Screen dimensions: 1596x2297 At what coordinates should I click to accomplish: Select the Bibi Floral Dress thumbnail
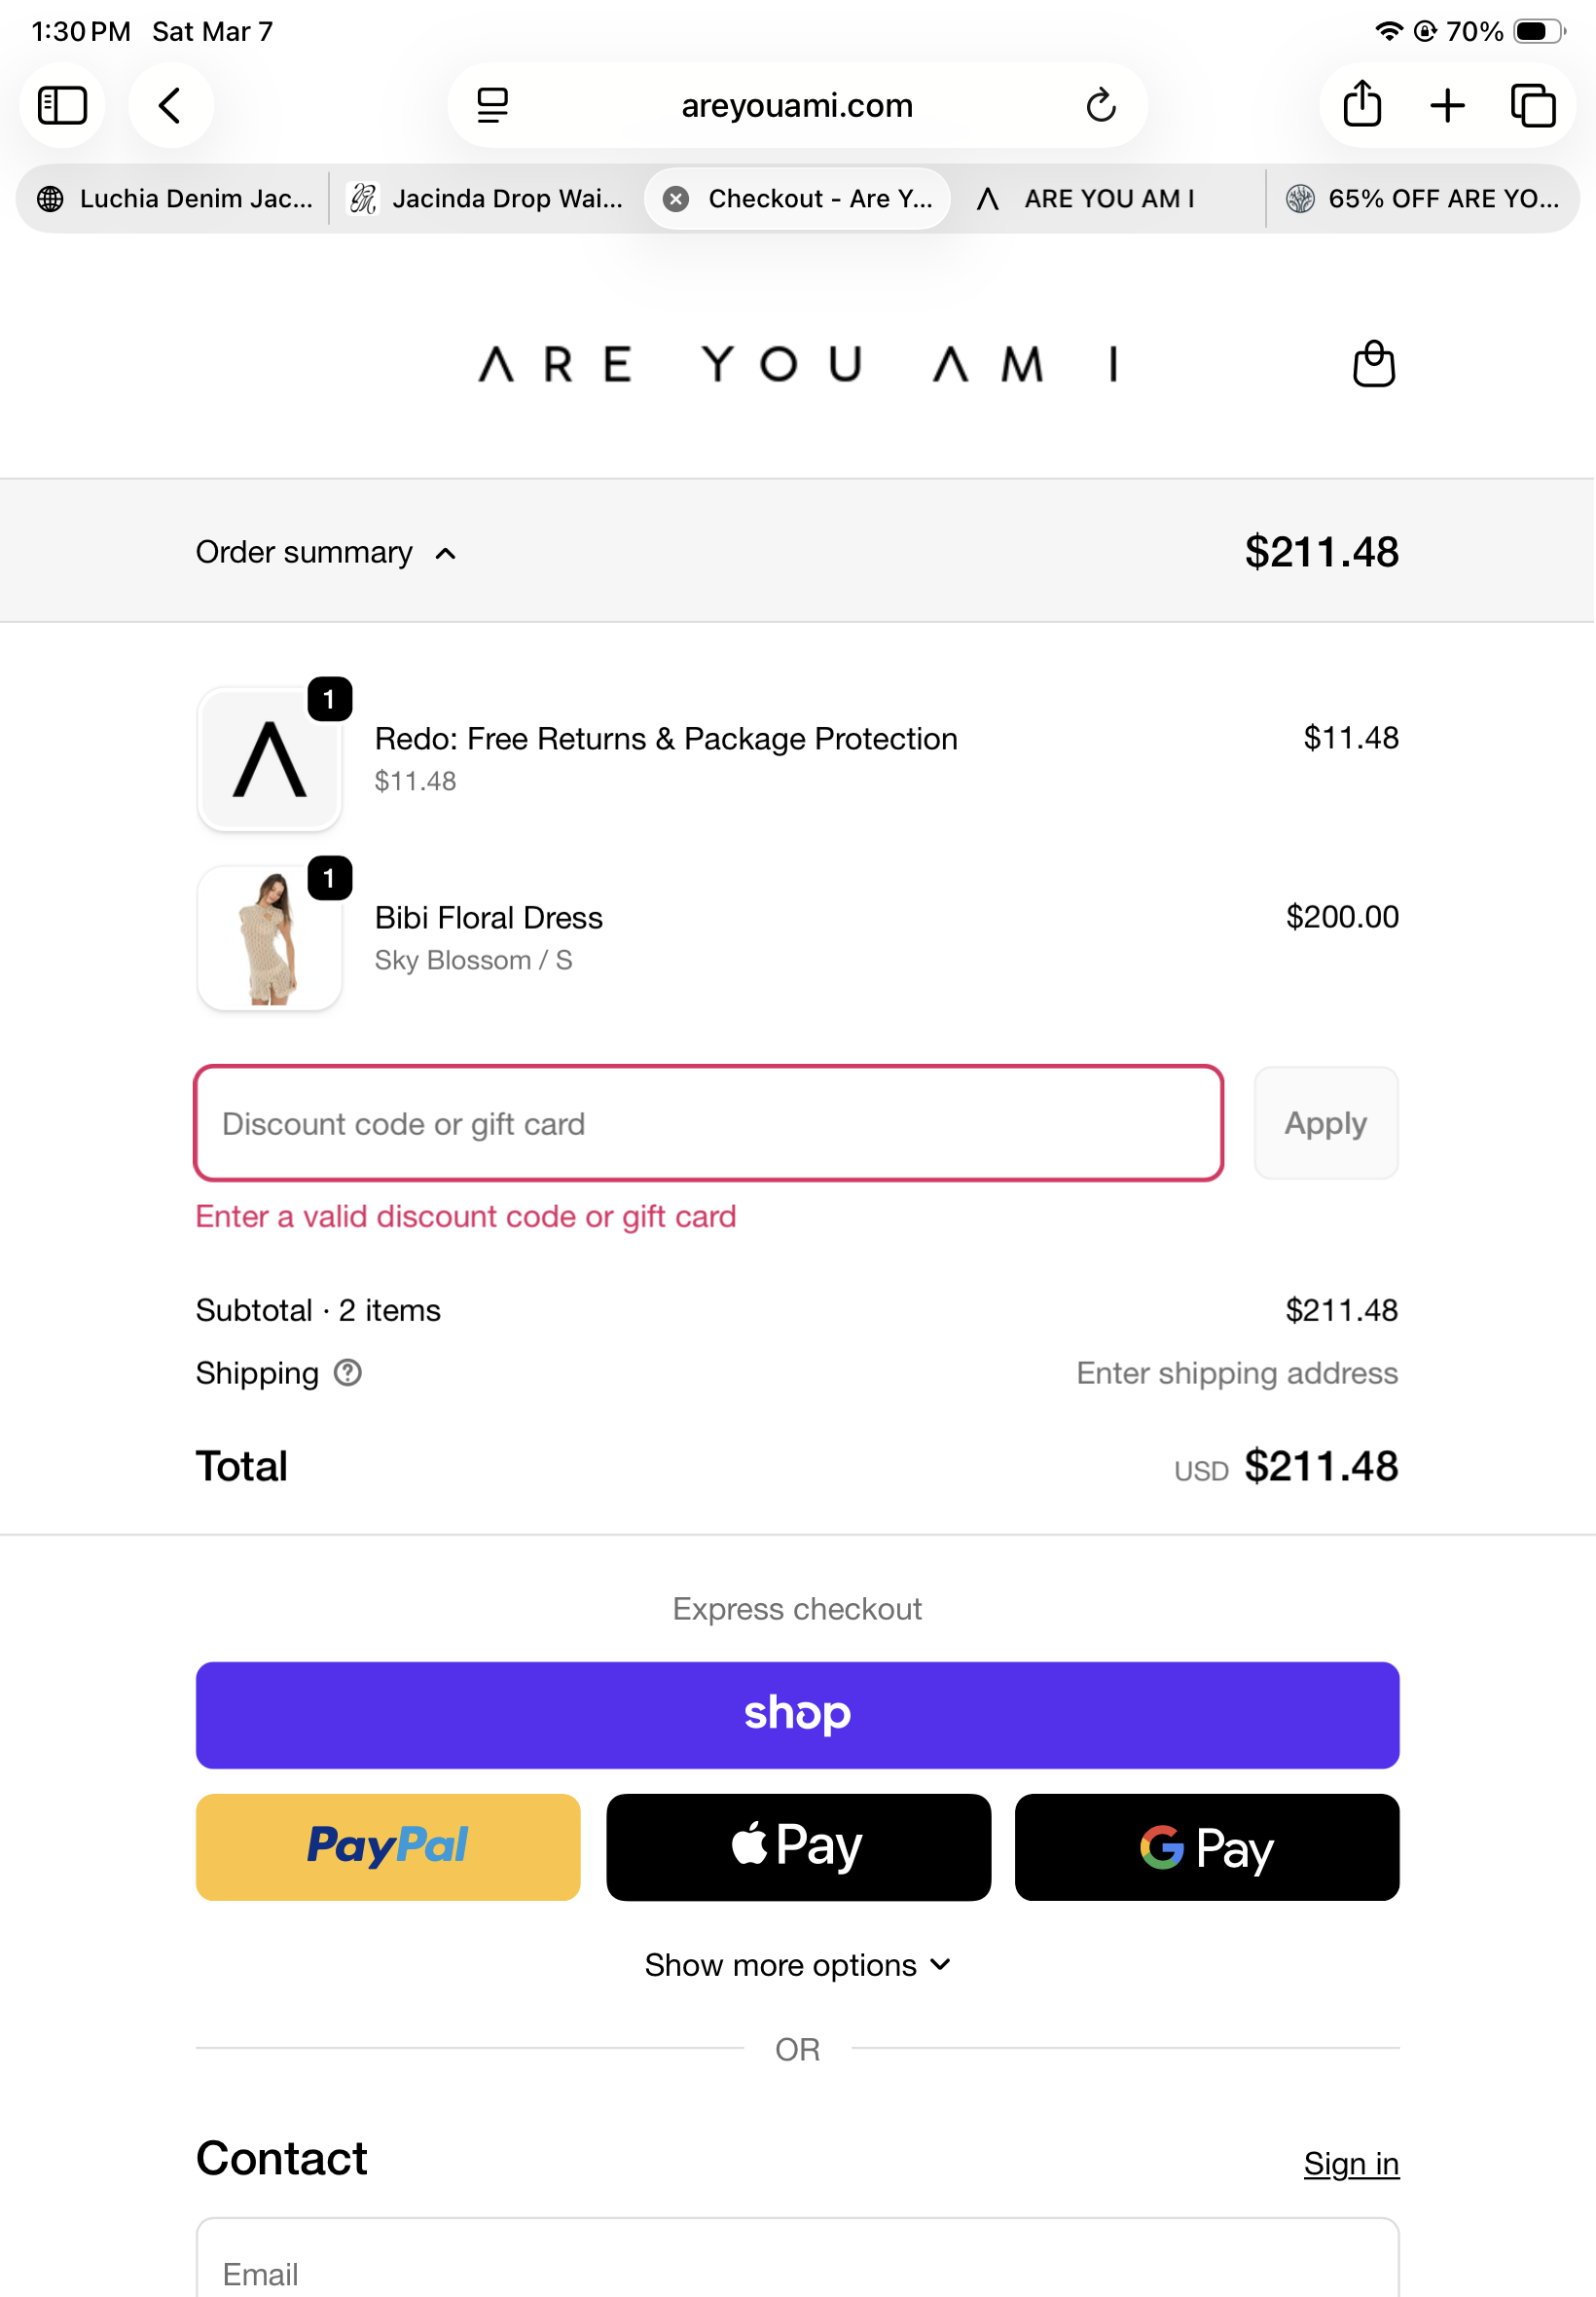coord(269,938)
